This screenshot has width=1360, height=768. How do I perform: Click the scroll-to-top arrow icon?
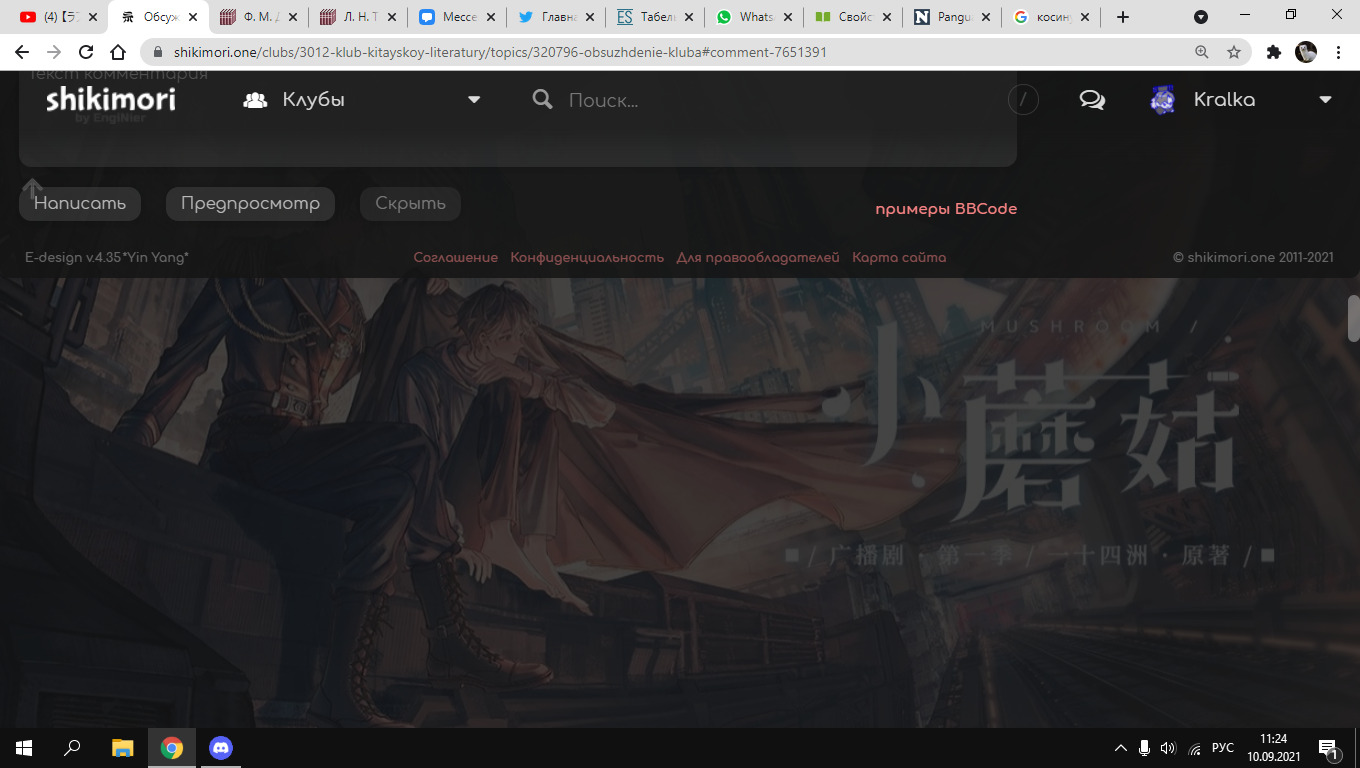tap(33, 188)
